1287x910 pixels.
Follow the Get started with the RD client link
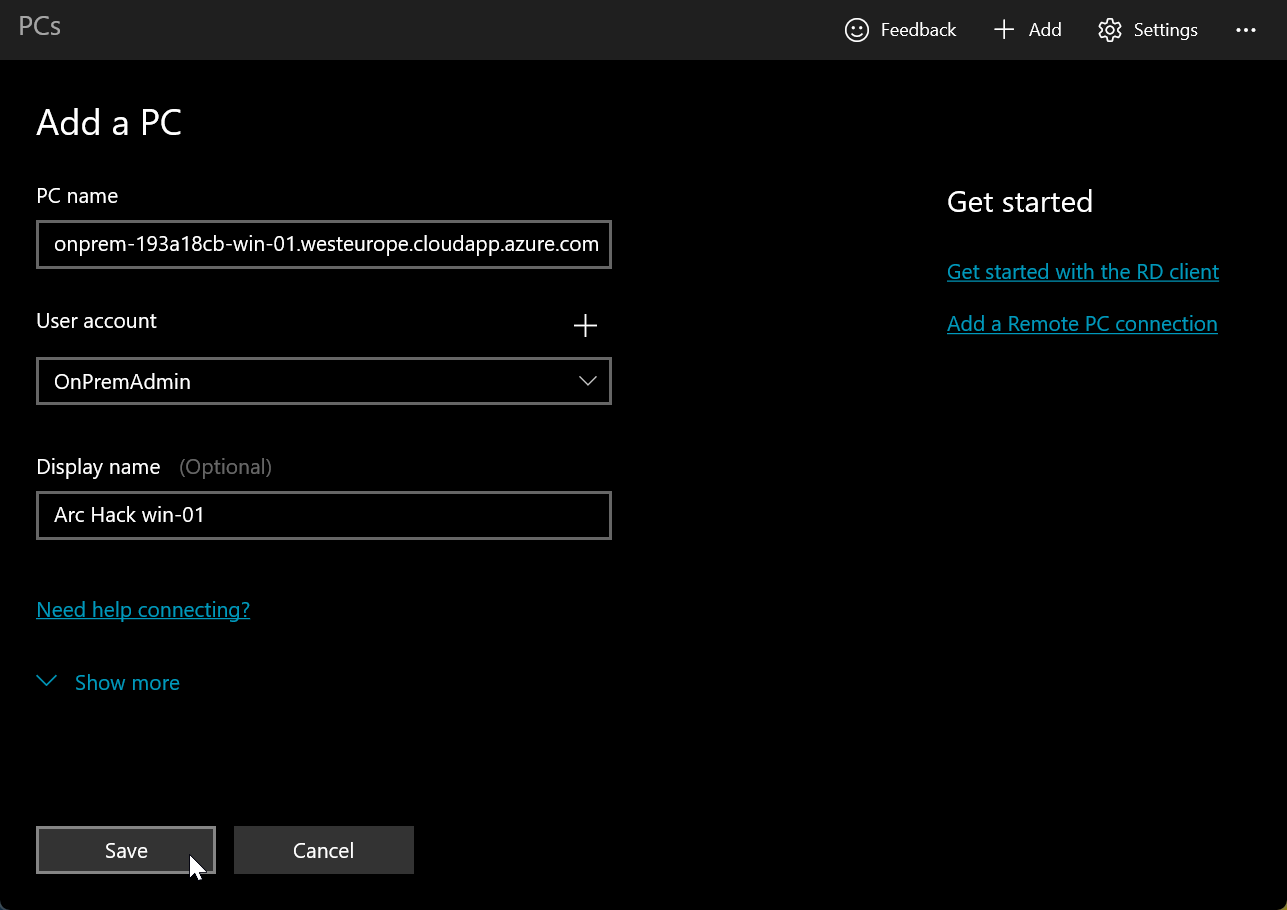point(1083,271)
